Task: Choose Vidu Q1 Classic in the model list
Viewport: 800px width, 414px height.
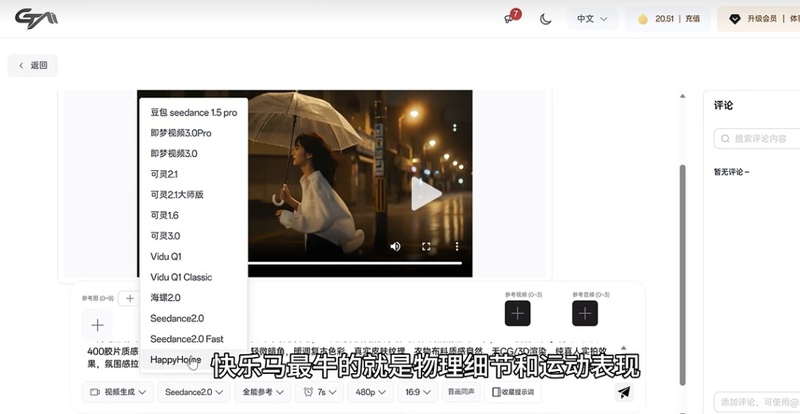Action: point(181,277)
